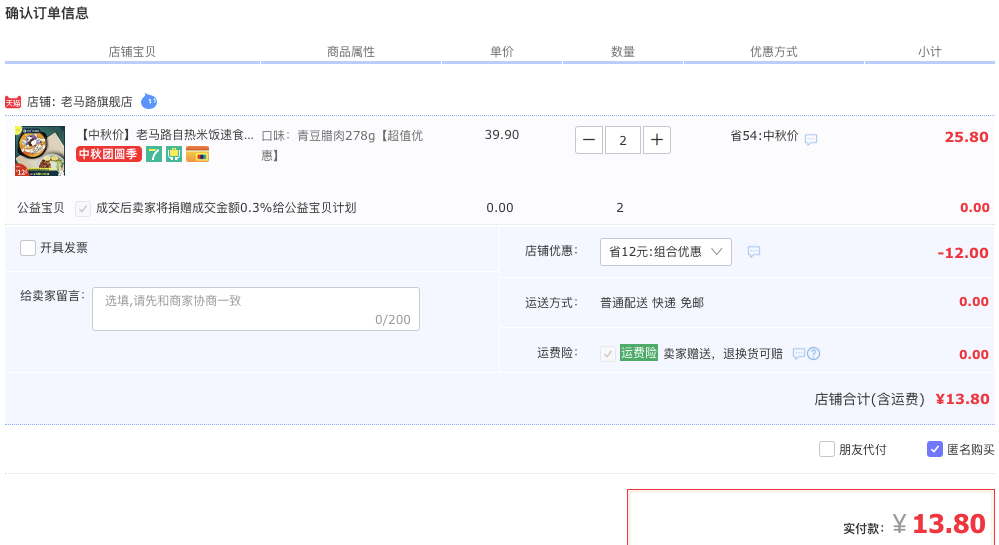
Task: Click the -12.00 shop discount amount
Action: coord(963,253)
